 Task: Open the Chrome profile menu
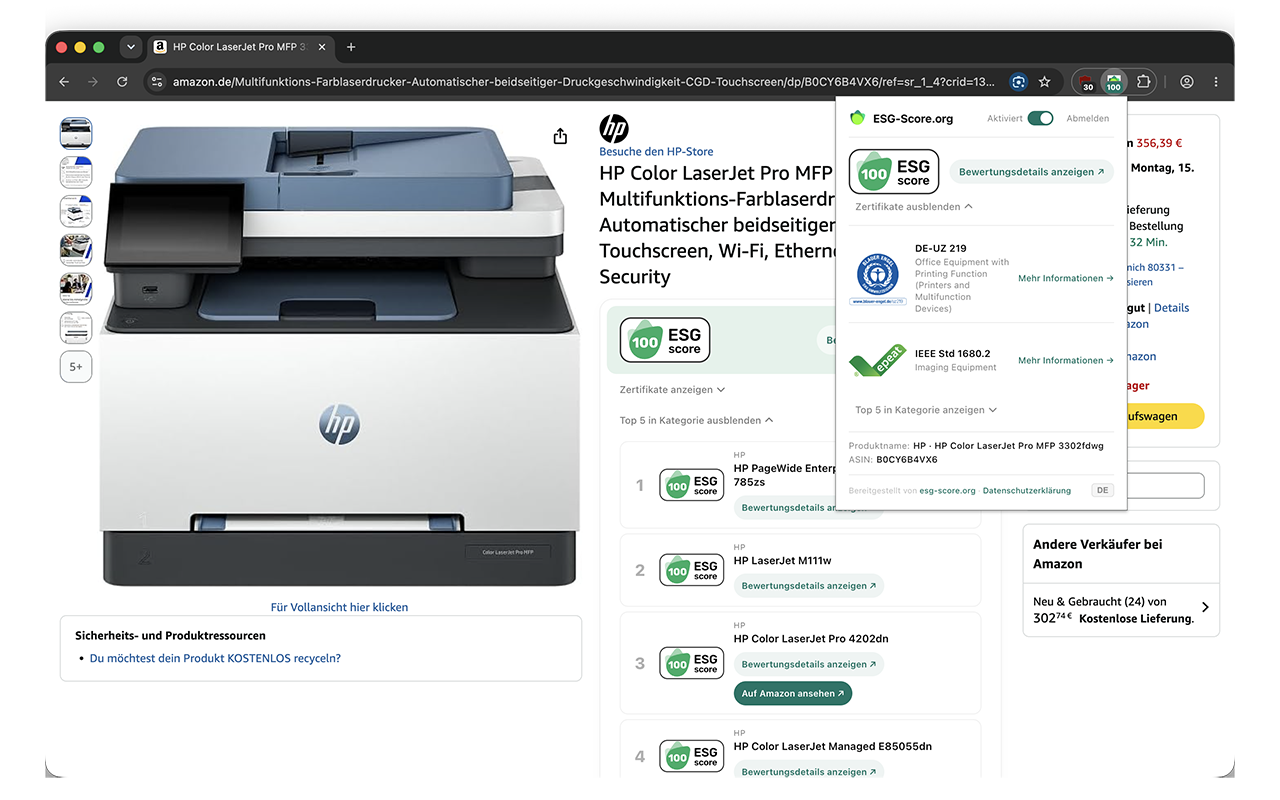[x=1187, y=82]
